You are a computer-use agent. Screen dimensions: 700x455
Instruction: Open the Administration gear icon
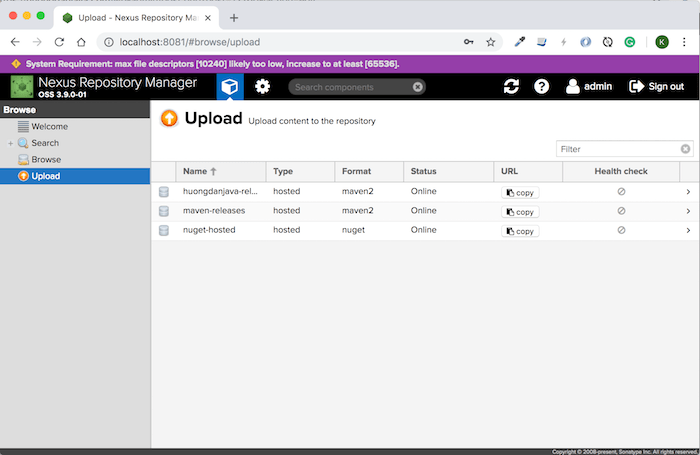262,86
